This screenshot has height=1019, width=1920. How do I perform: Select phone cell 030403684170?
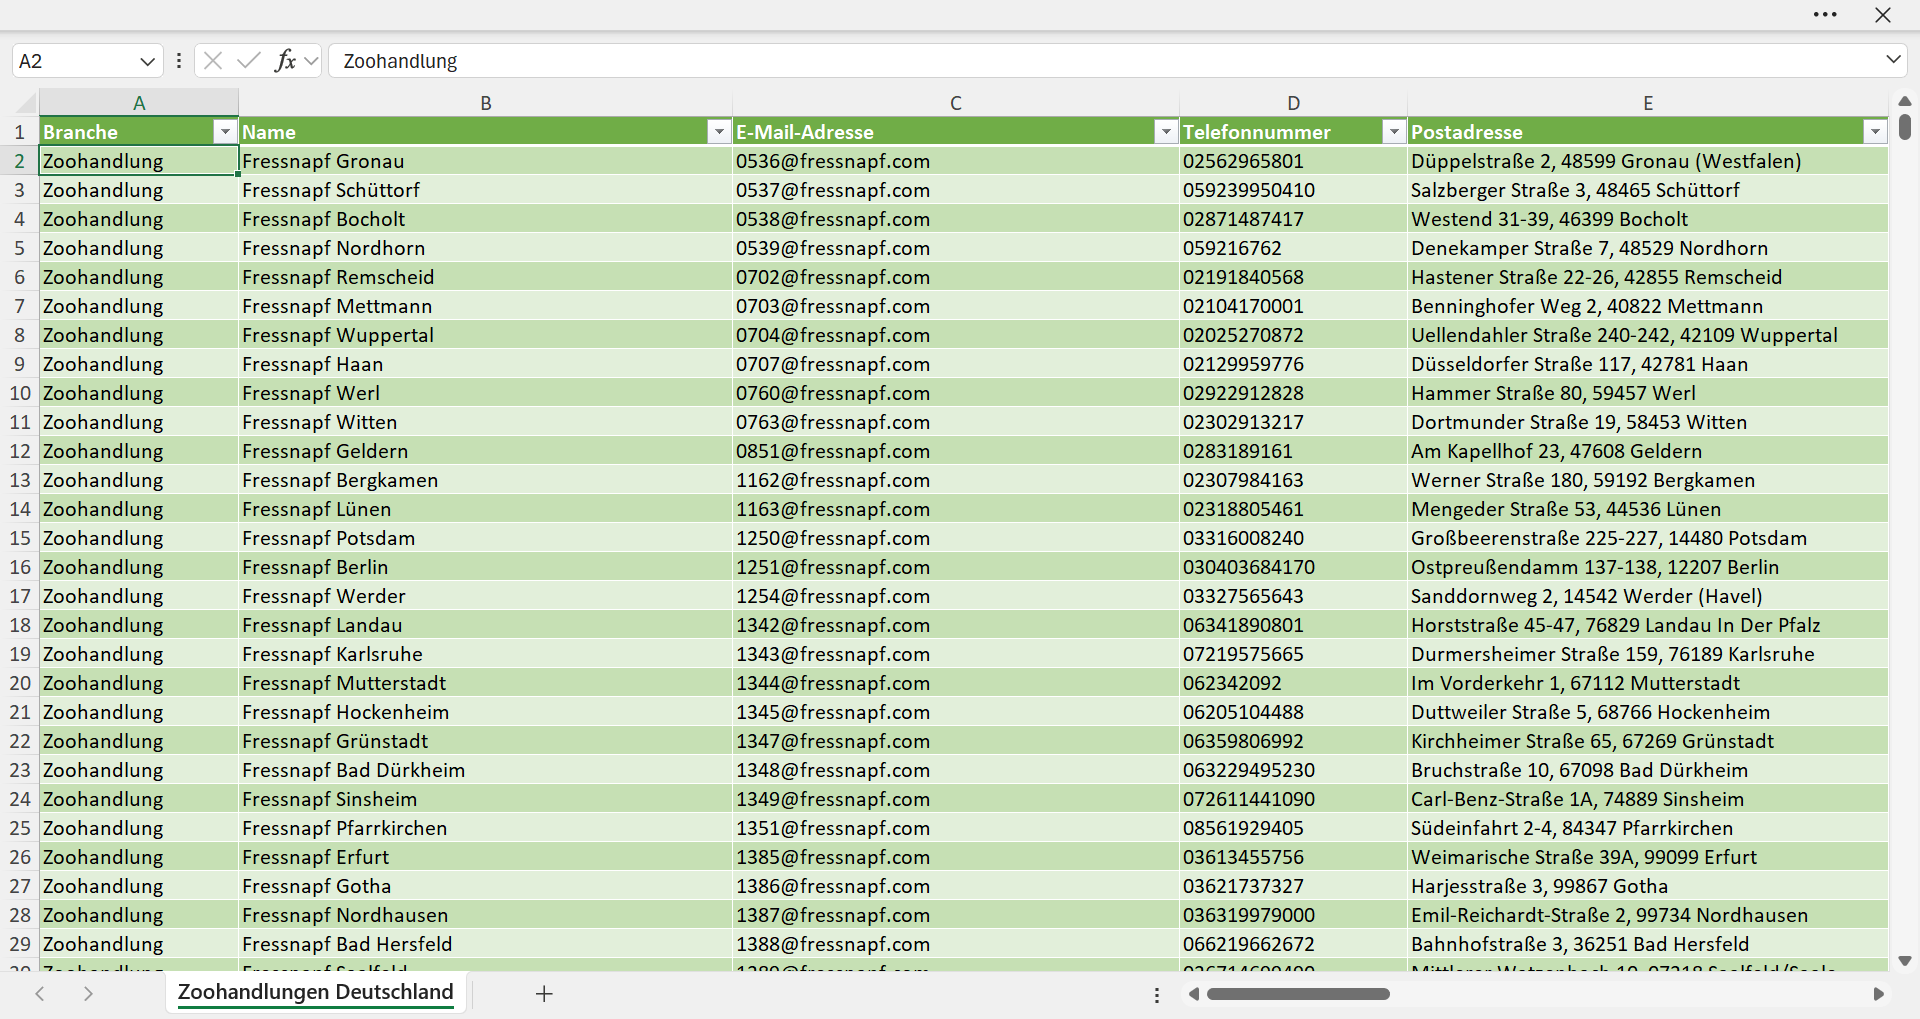point(1293,567)
